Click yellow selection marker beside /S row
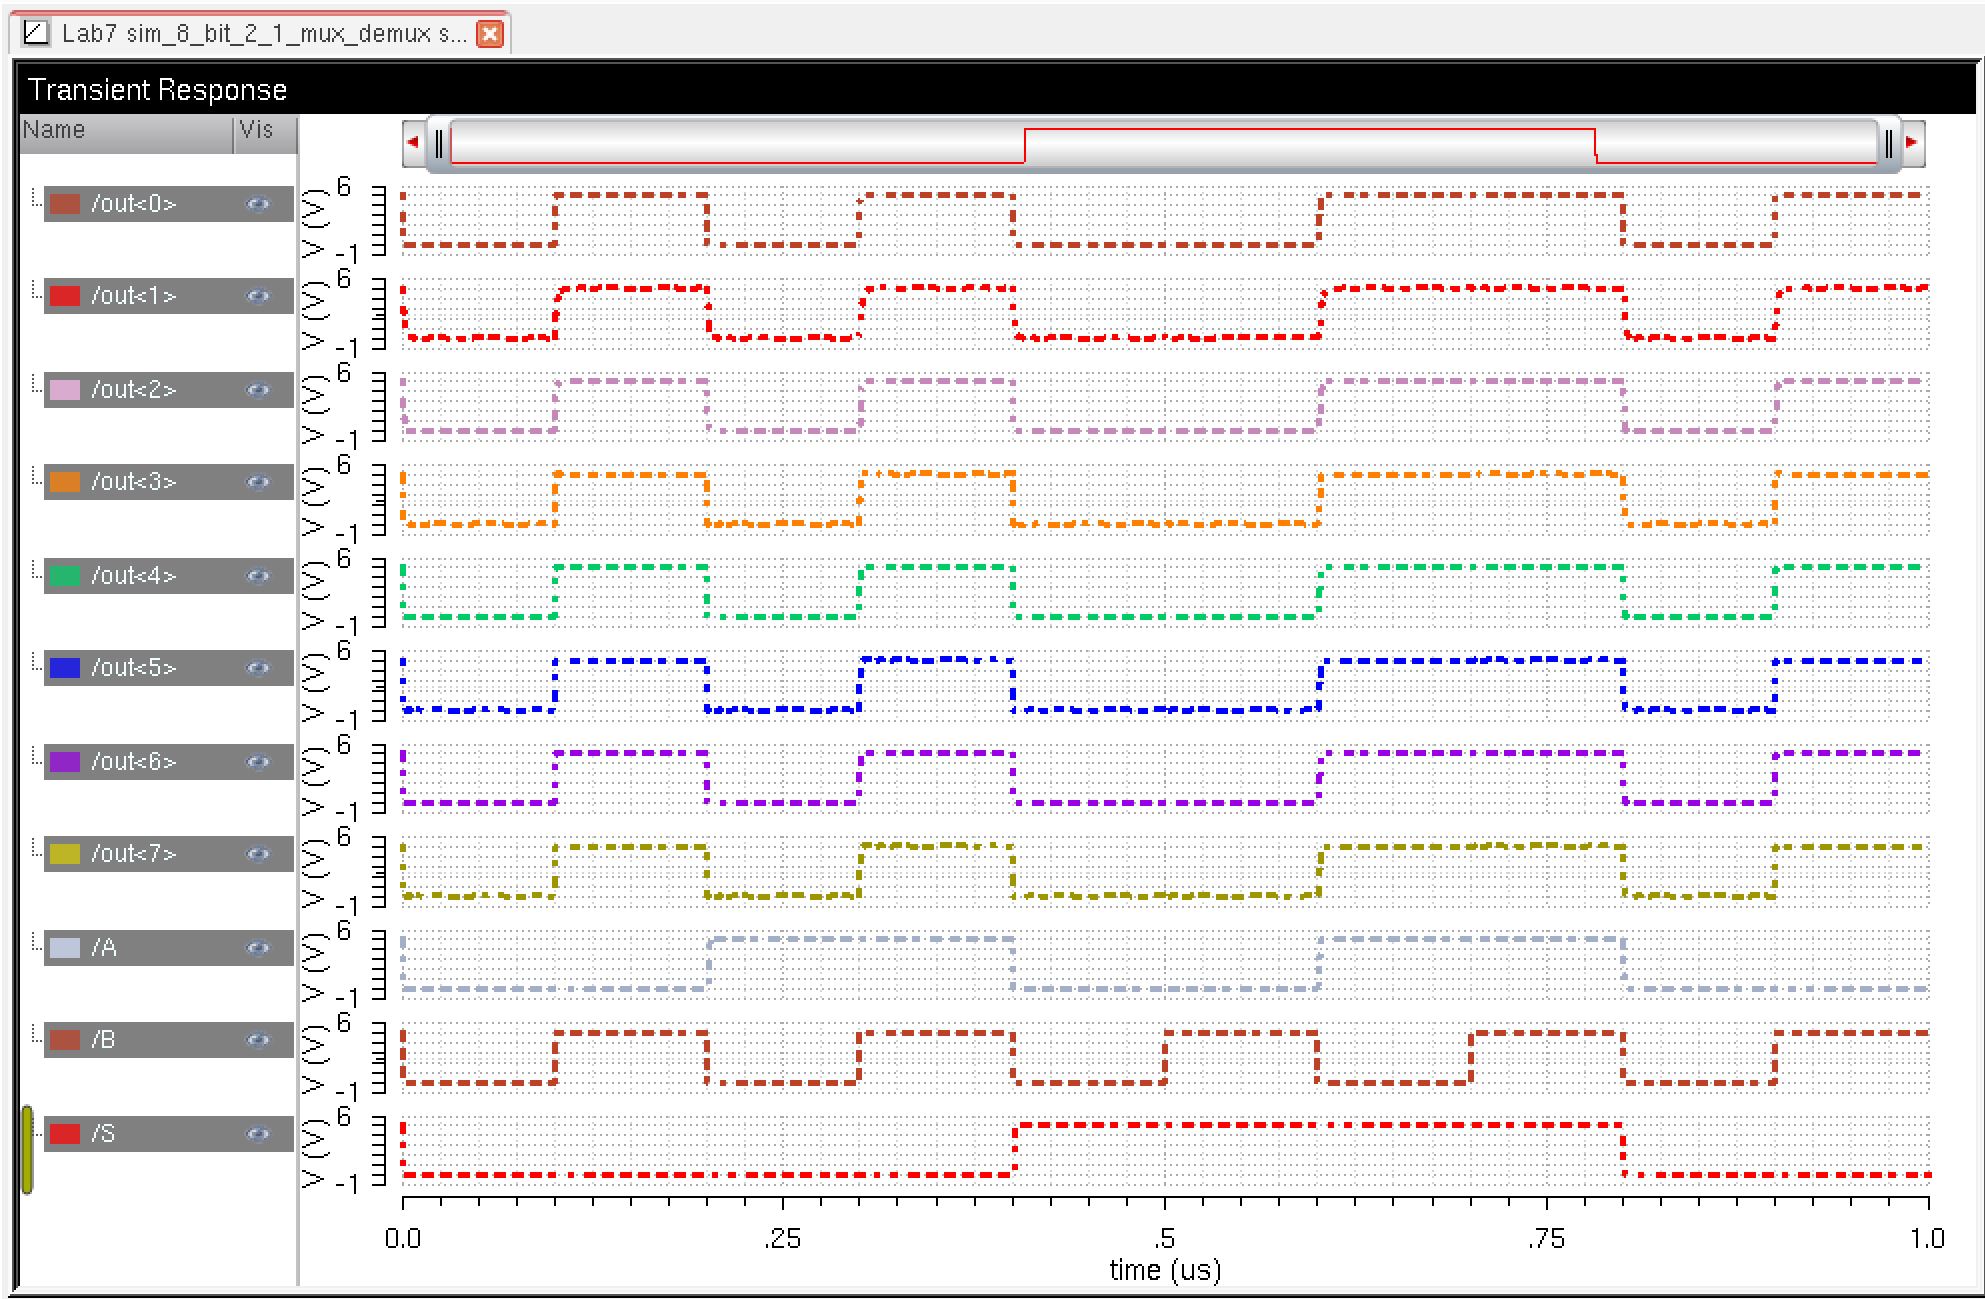Screen dimensions: 1985x1299 (27, 1150)
